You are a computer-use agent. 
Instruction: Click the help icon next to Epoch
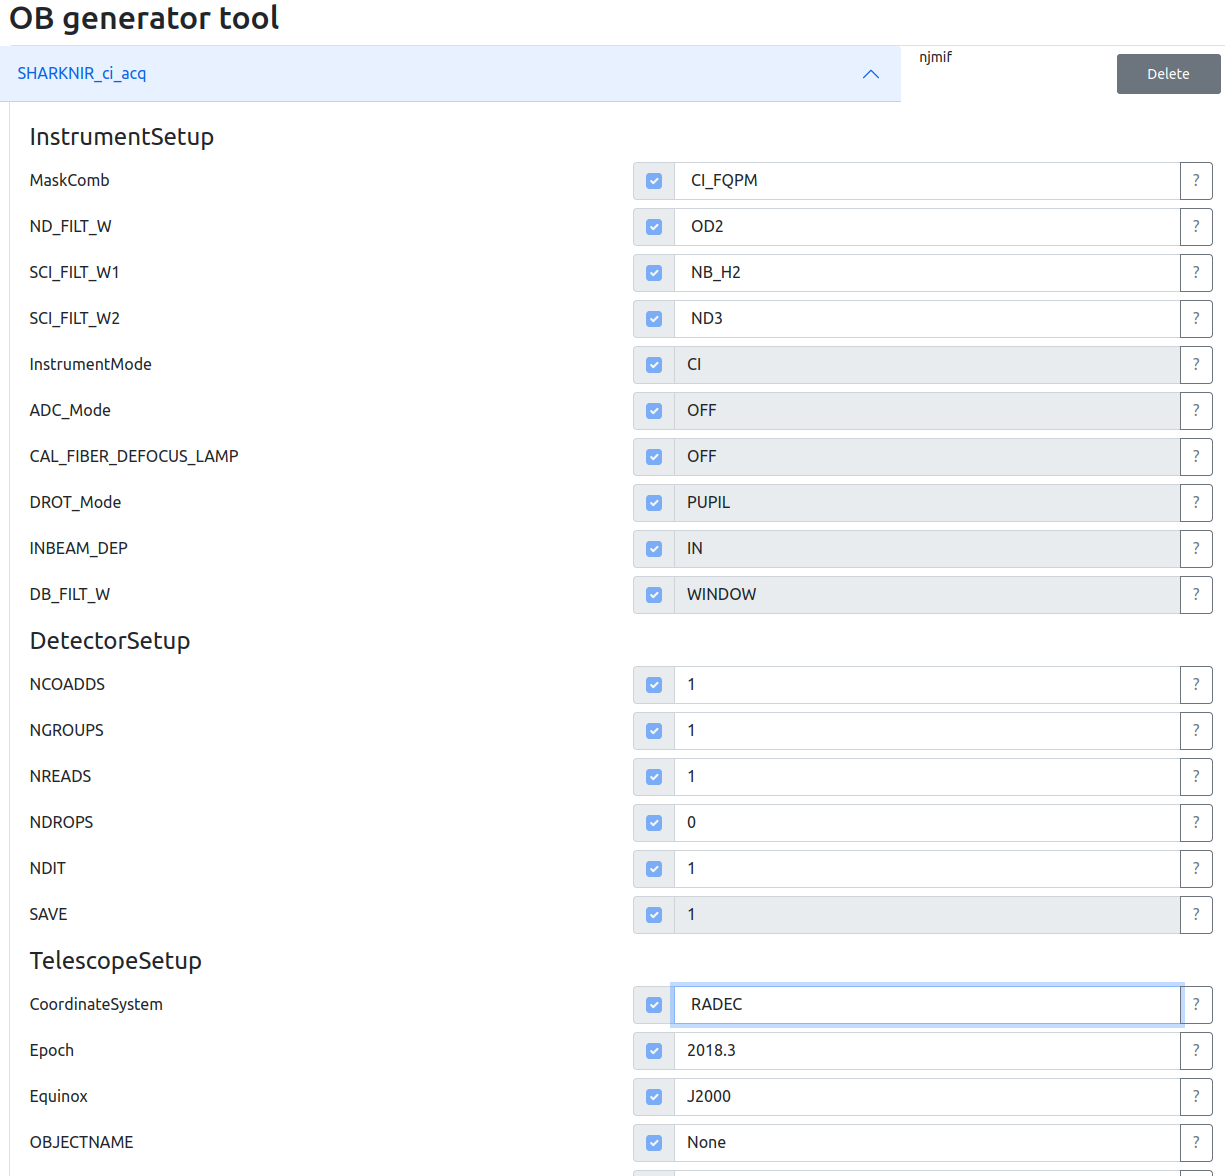1196,1051
